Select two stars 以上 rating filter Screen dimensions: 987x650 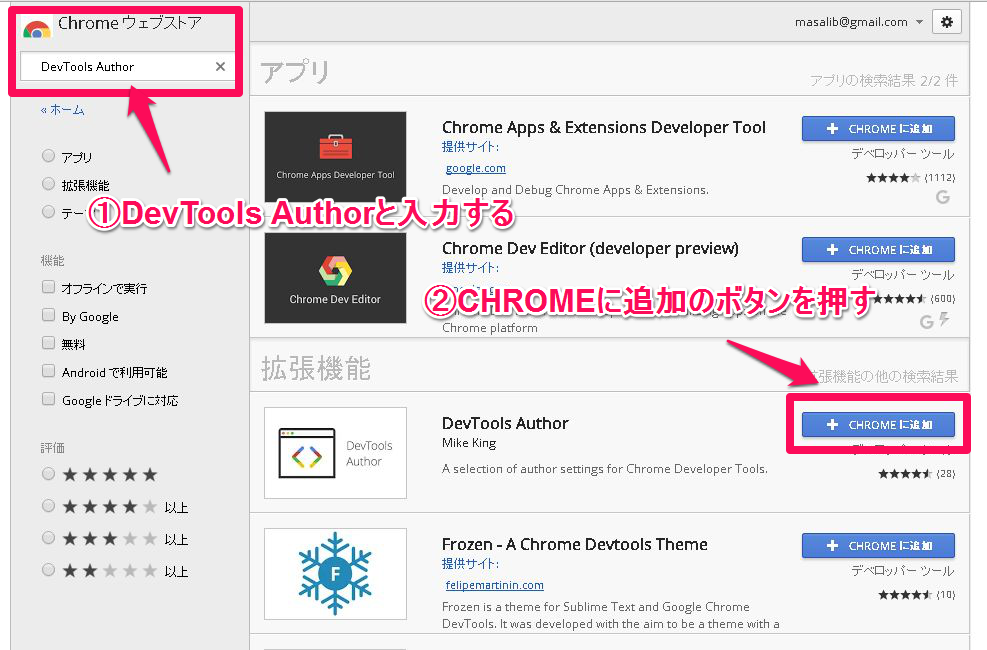[48, 569]
